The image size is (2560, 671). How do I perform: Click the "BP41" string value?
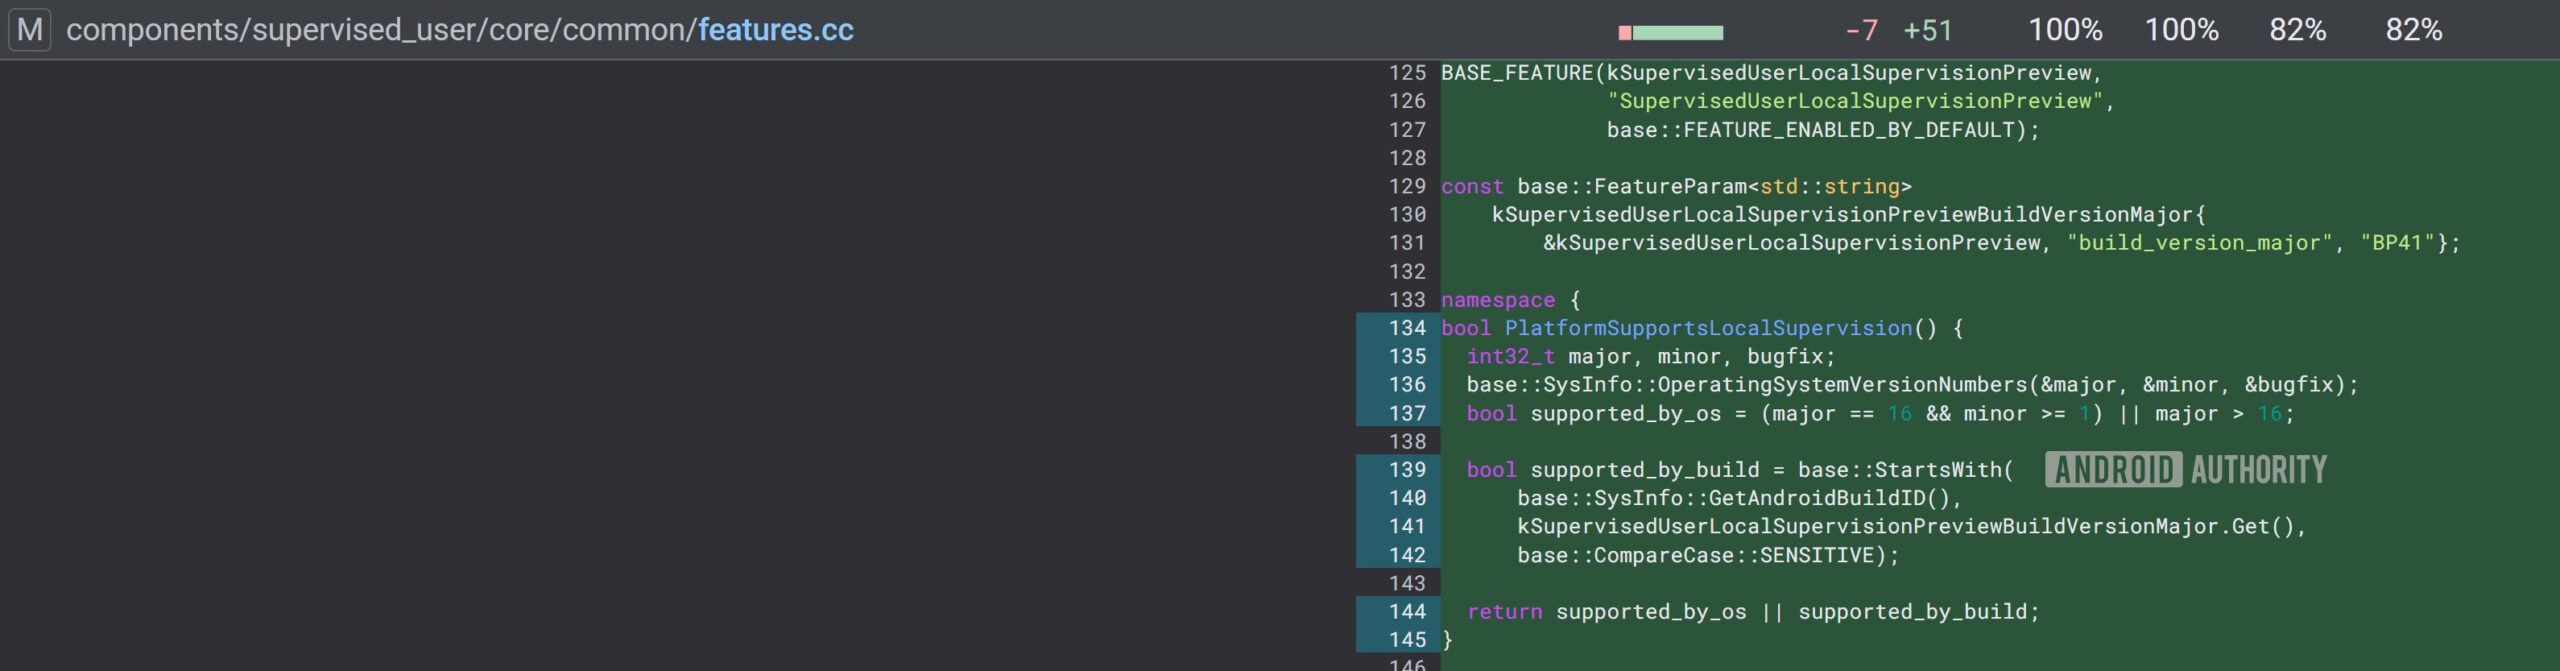(x=2397, y=243)
